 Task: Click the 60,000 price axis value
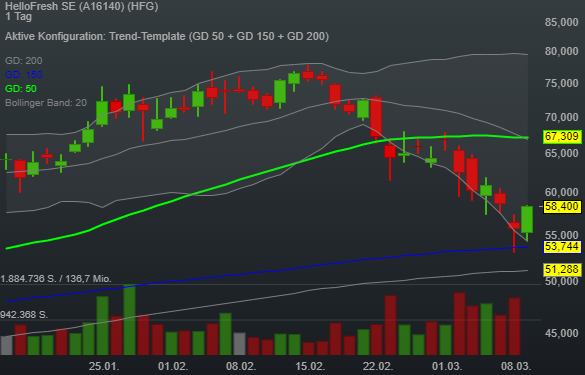(x=561, y=193)
